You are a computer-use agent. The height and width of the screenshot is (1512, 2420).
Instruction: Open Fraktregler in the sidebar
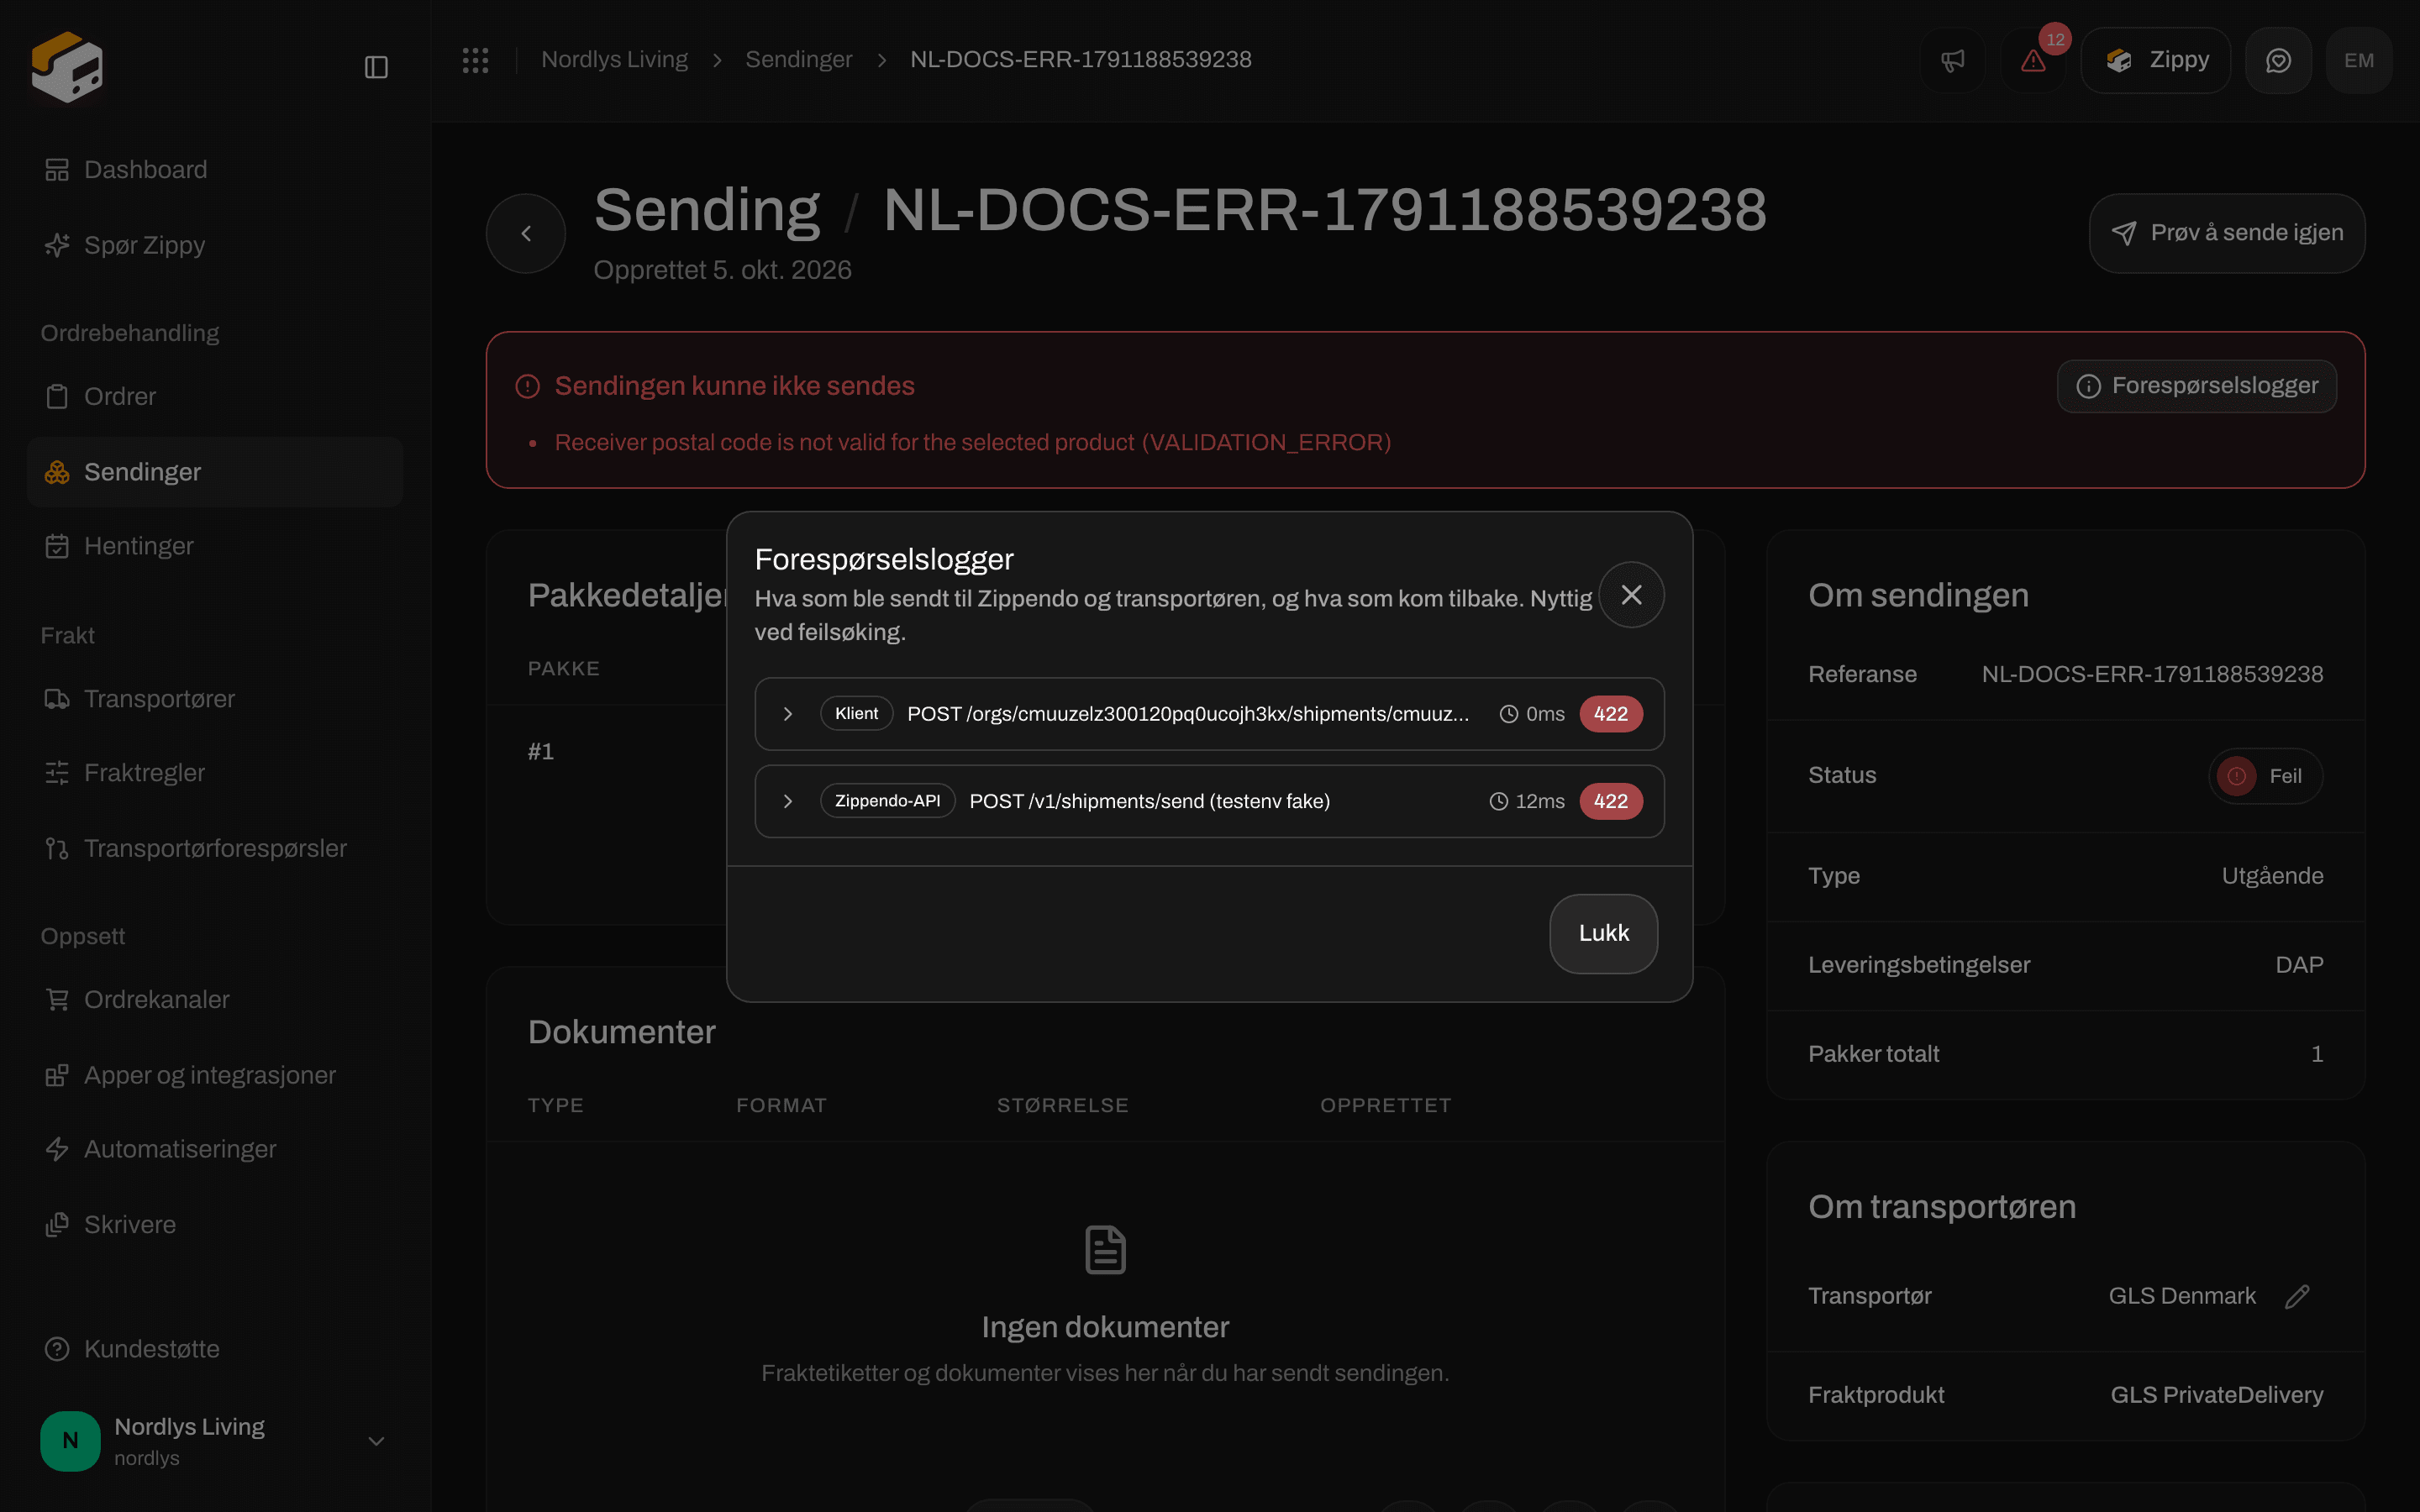(x=214, y=773)
